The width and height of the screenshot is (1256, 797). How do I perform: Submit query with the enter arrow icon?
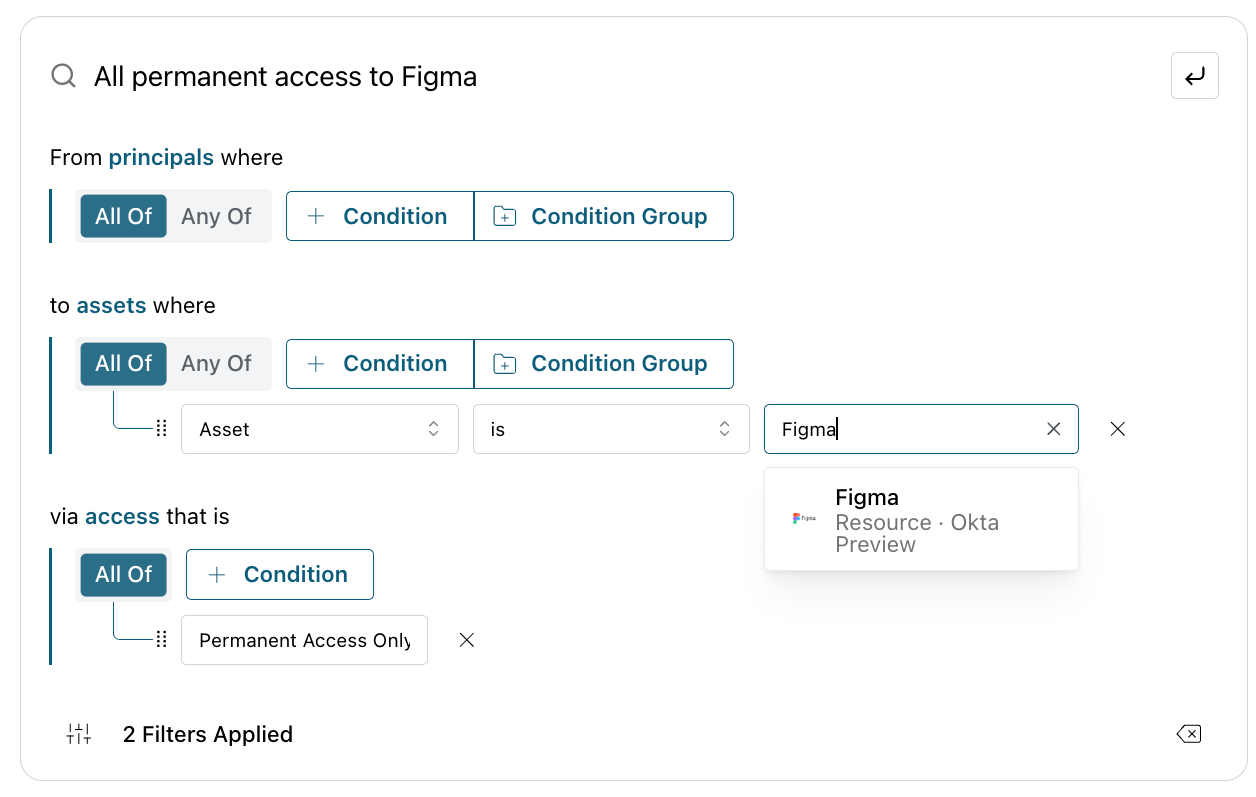[x=1194, y=76]
